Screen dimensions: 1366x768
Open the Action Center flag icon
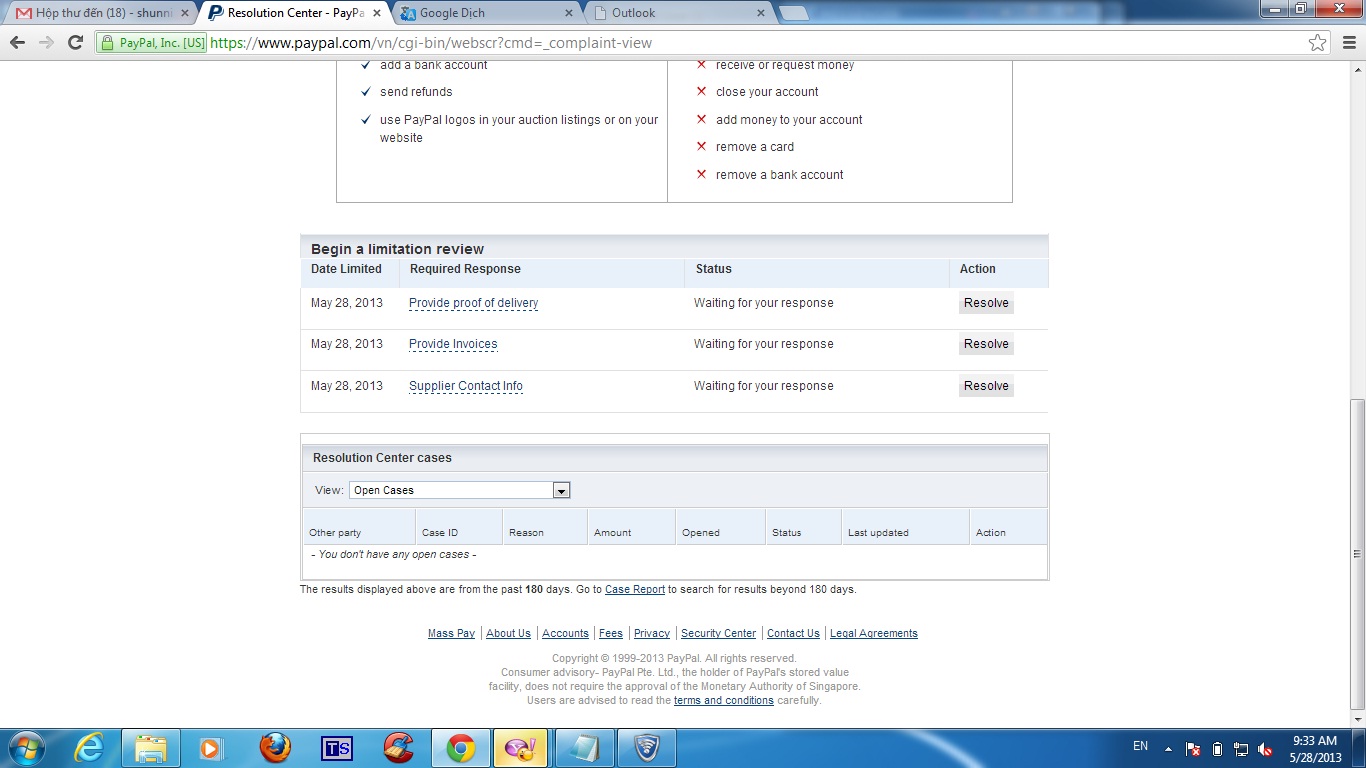pos(1193,748)
